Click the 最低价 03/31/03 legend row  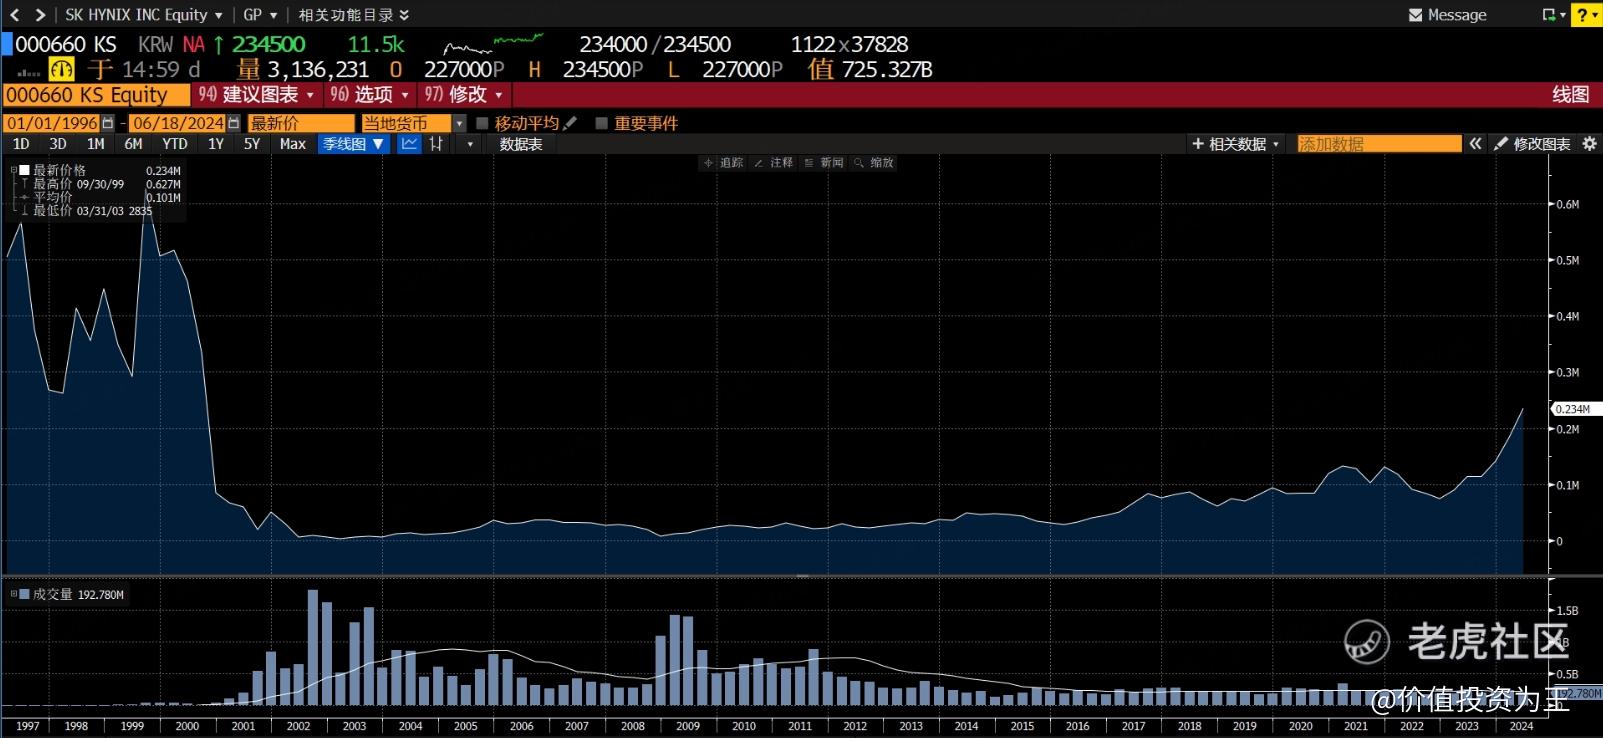tap(88, 211)
